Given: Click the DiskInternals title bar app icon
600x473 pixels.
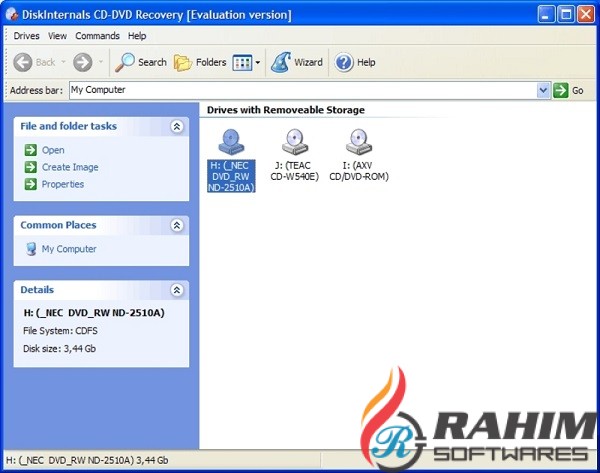Looking at the screenshot, I should 12,15.
